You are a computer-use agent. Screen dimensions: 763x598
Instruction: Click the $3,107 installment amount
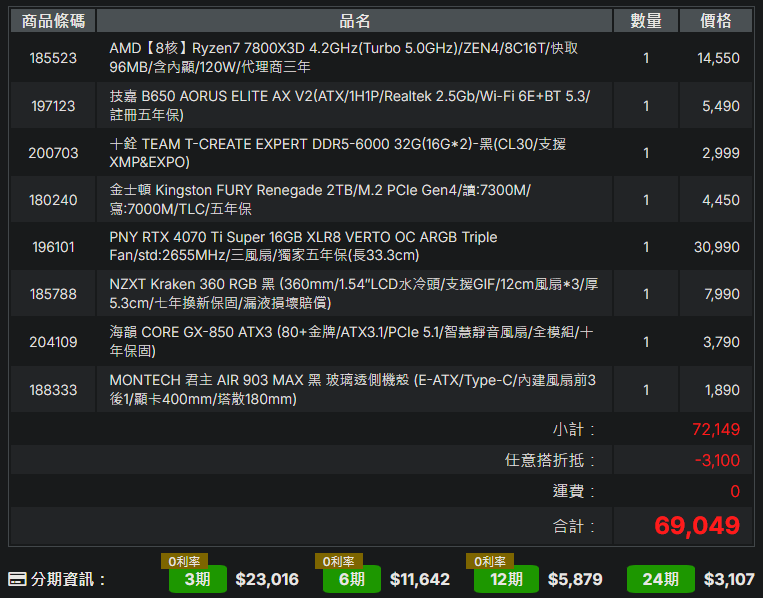point(729,579)
